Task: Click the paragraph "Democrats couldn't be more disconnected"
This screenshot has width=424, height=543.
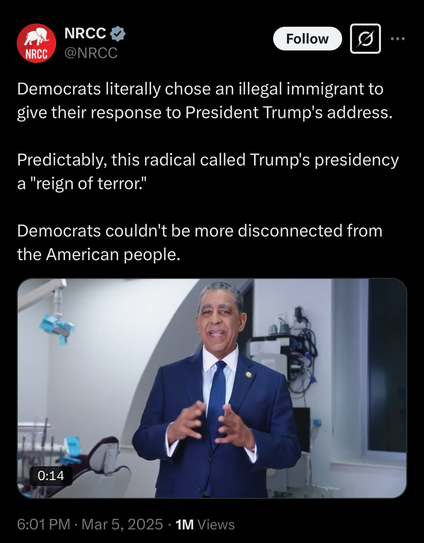Action: tap(200, 242)
